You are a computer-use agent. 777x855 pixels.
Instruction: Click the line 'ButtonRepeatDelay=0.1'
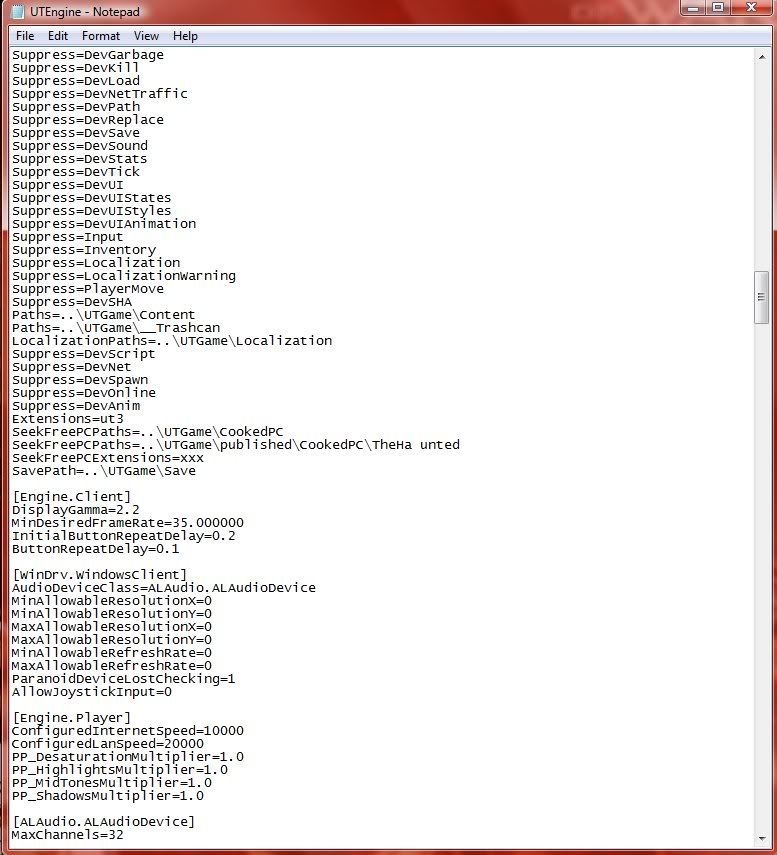tap(95, 549)
